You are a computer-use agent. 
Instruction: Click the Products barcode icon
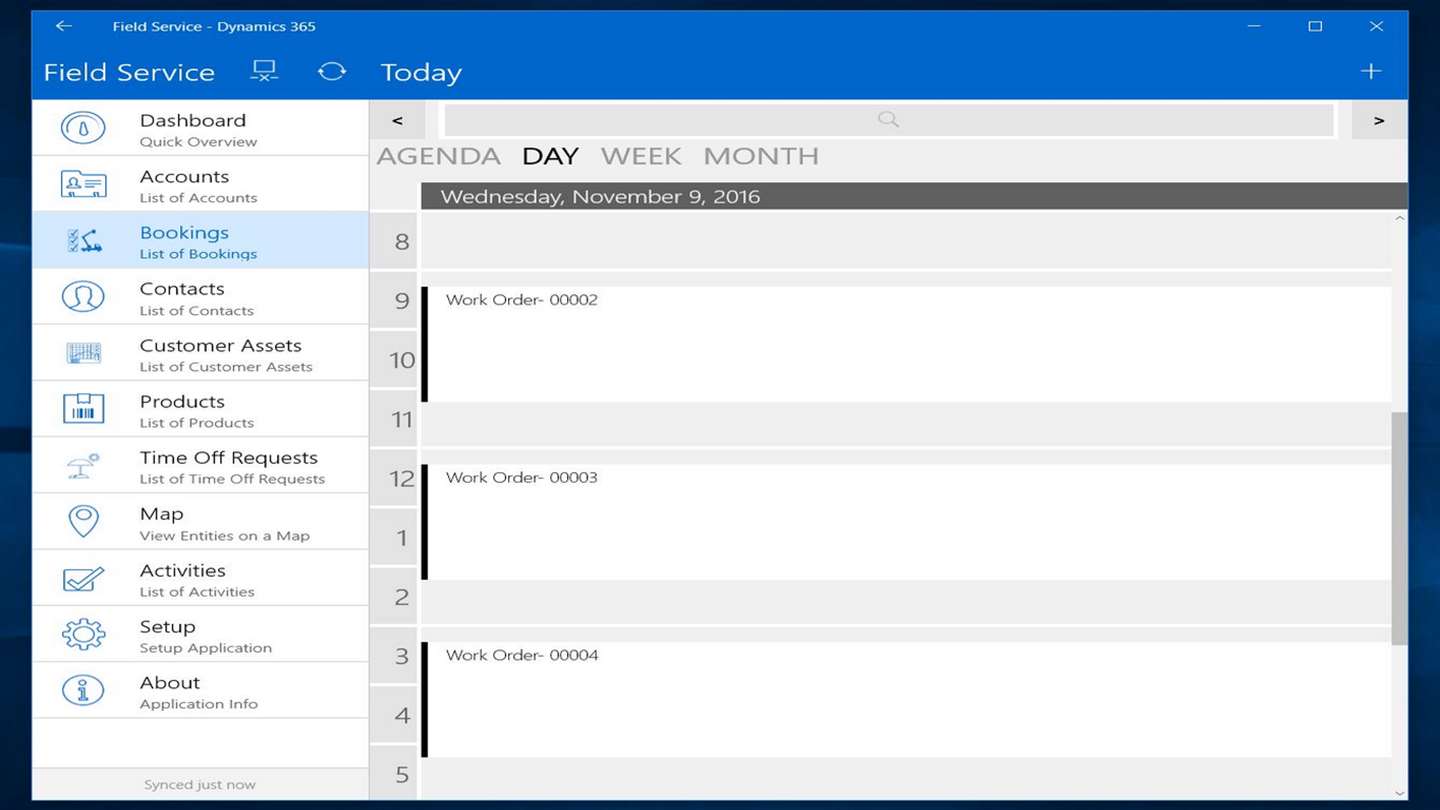tap(83, 409)
